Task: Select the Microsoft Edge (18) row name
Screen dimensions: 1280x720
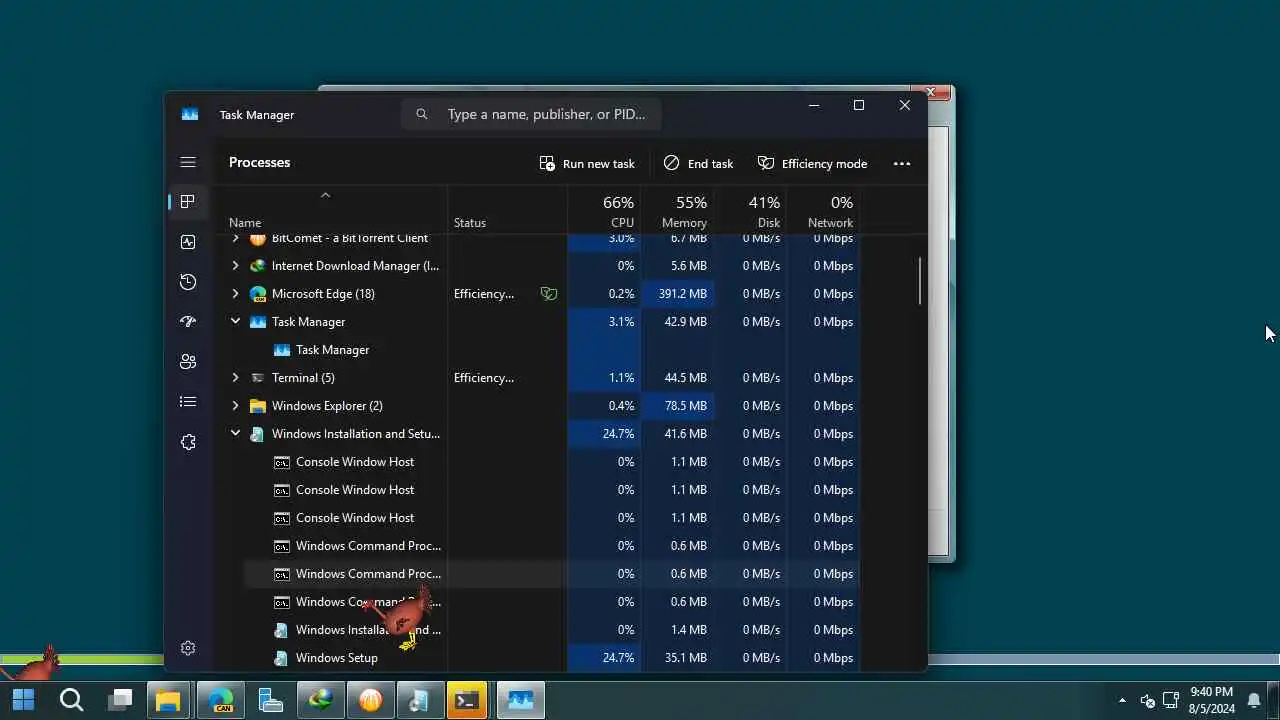Action: 323,294
